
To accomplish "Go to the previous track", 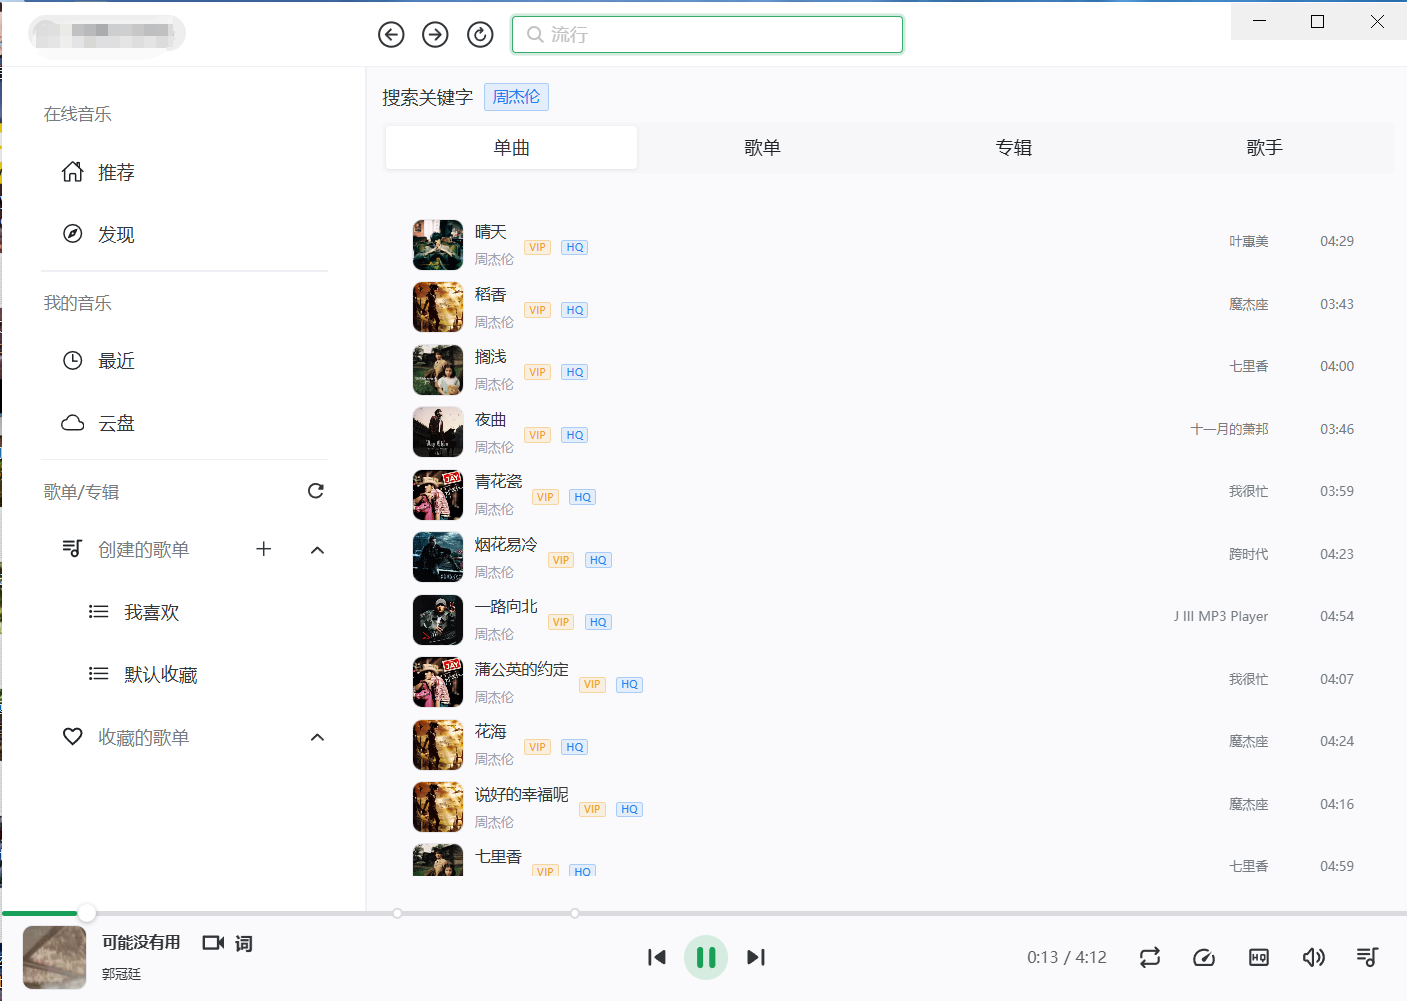I will pyautogui.click(x=656, y=957).
